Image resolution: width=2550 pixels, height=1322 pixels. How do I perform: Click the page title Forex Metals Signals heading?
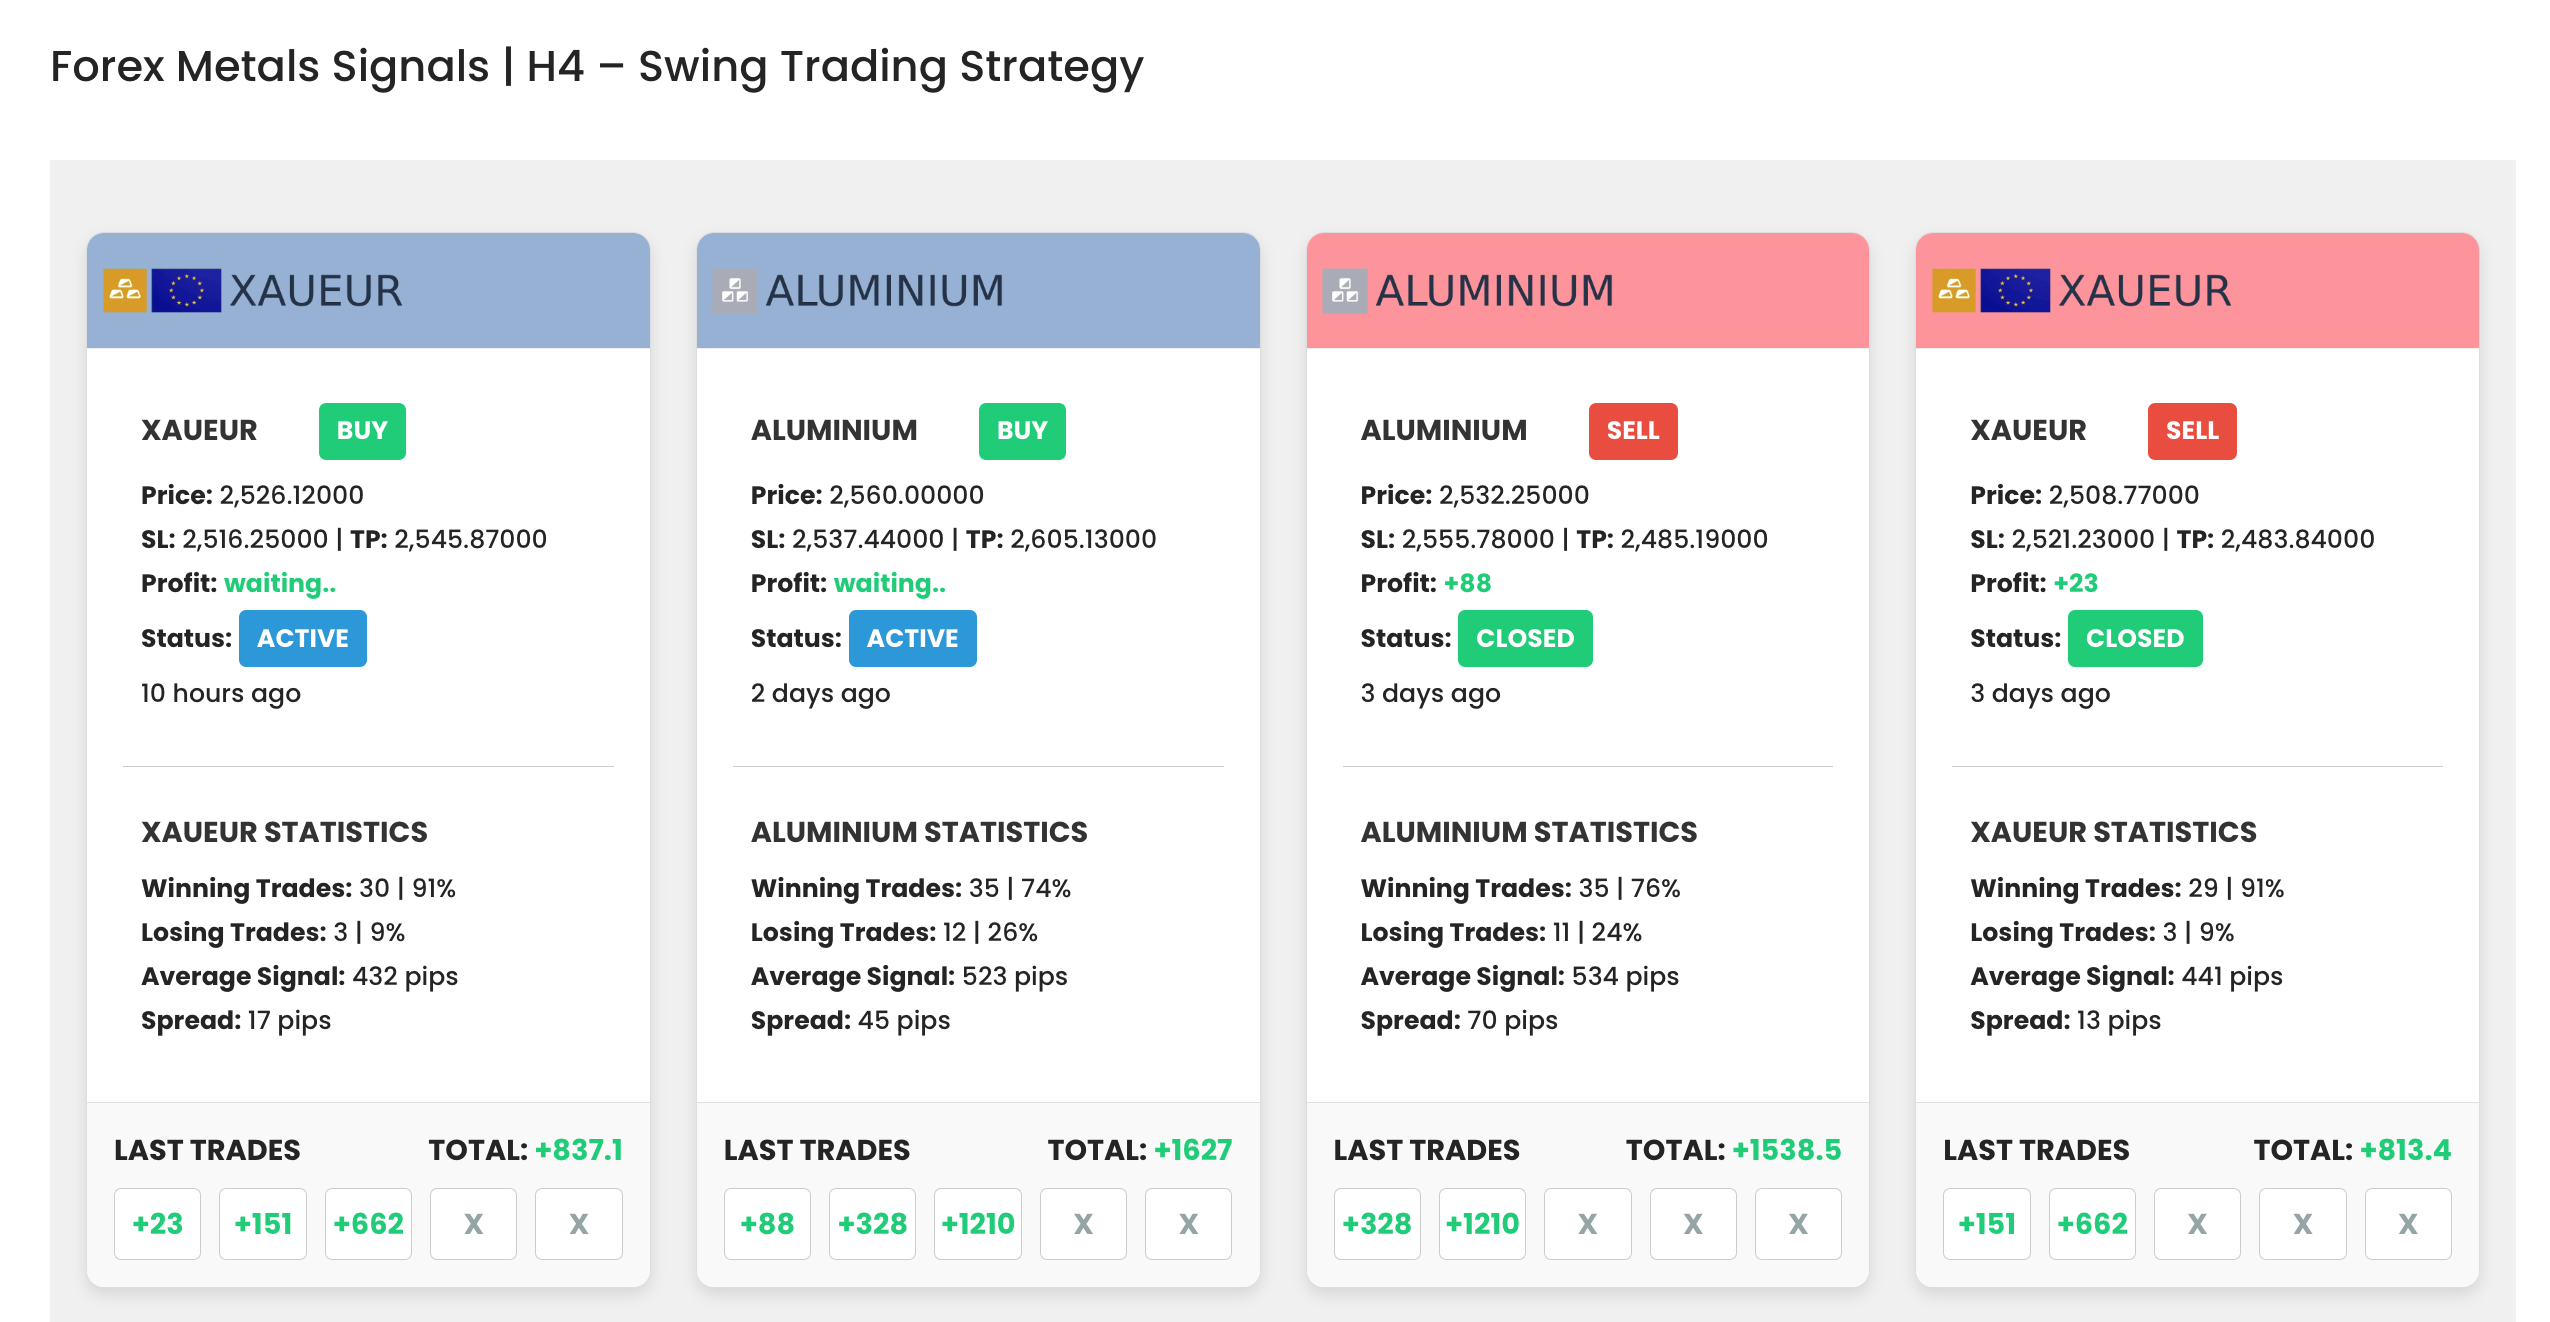pyautogui.click(x=597, y=67)
